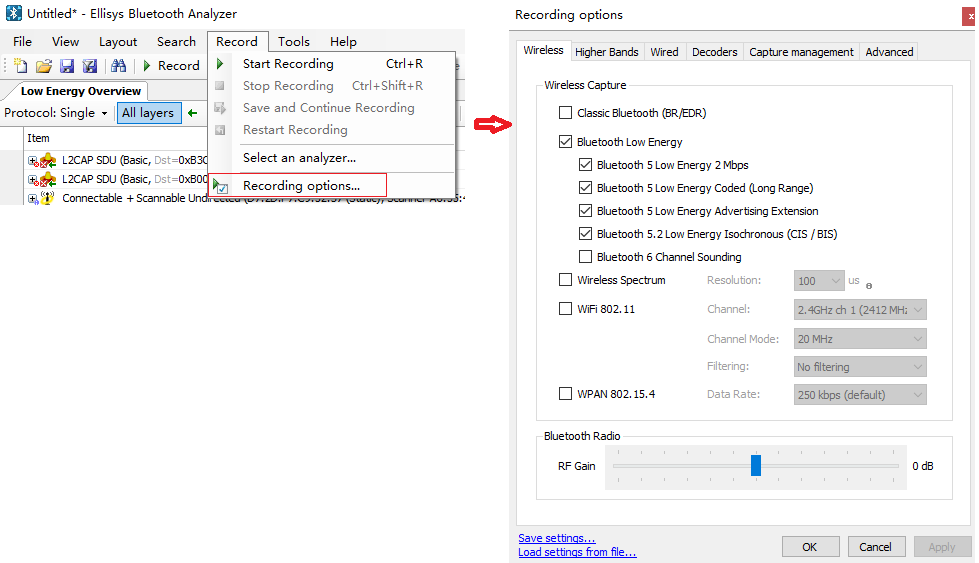Enable WPAN 802.15.4 capture
Image resolution: width=979 pixels, height=563 pixels.
pyautogui.click(x=565, y=394)
